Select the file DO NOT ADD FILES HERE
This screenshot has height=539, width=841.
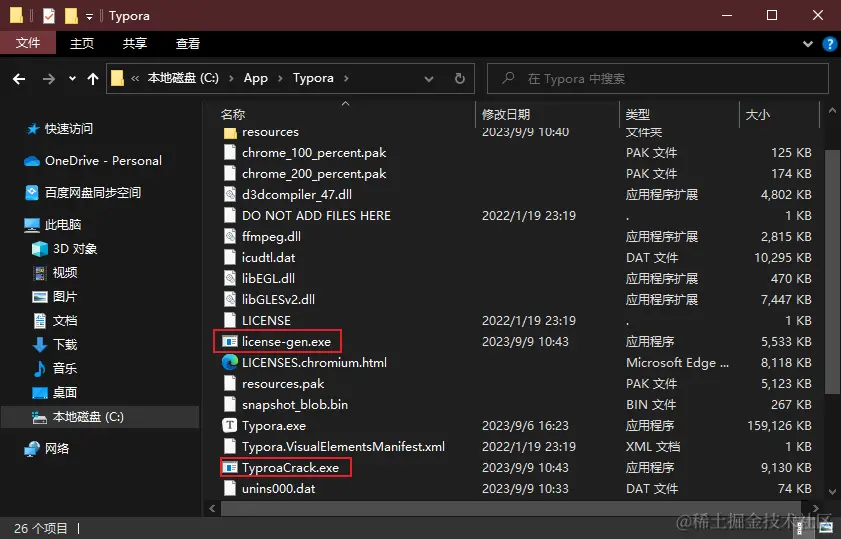[316, 216]
